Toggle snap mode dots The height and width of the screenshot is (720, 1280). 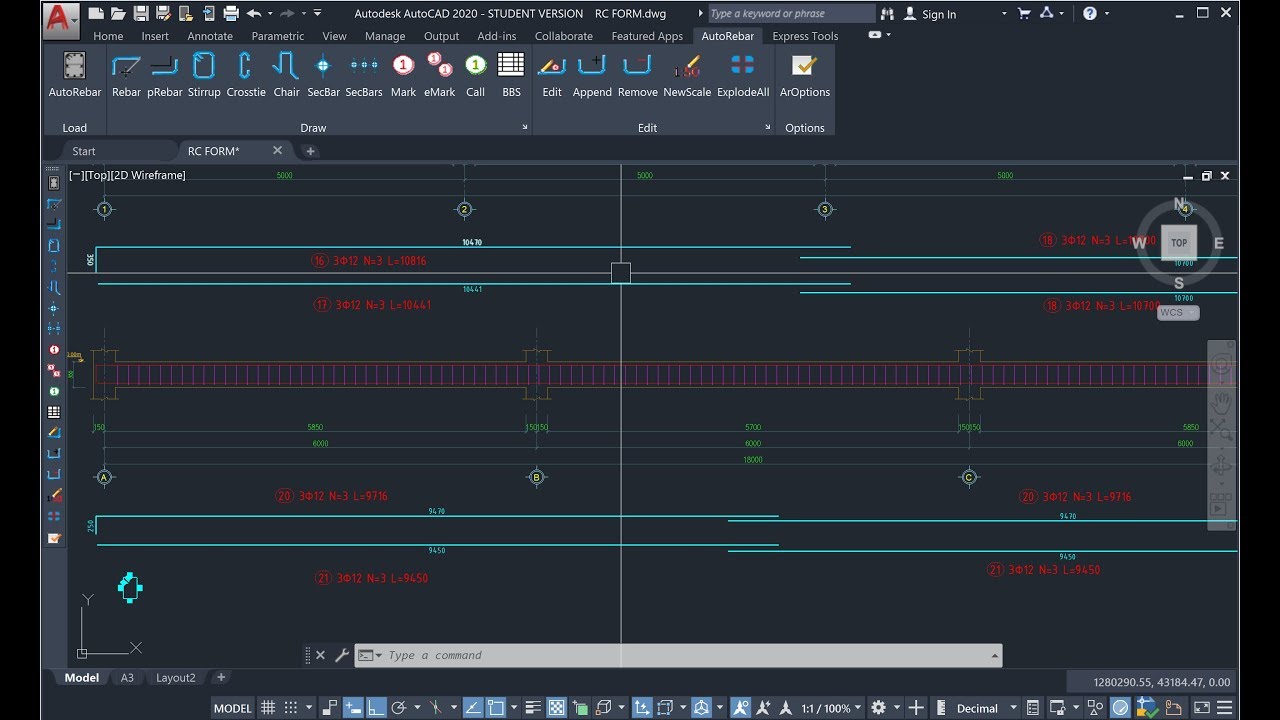[x=291, y=708]
